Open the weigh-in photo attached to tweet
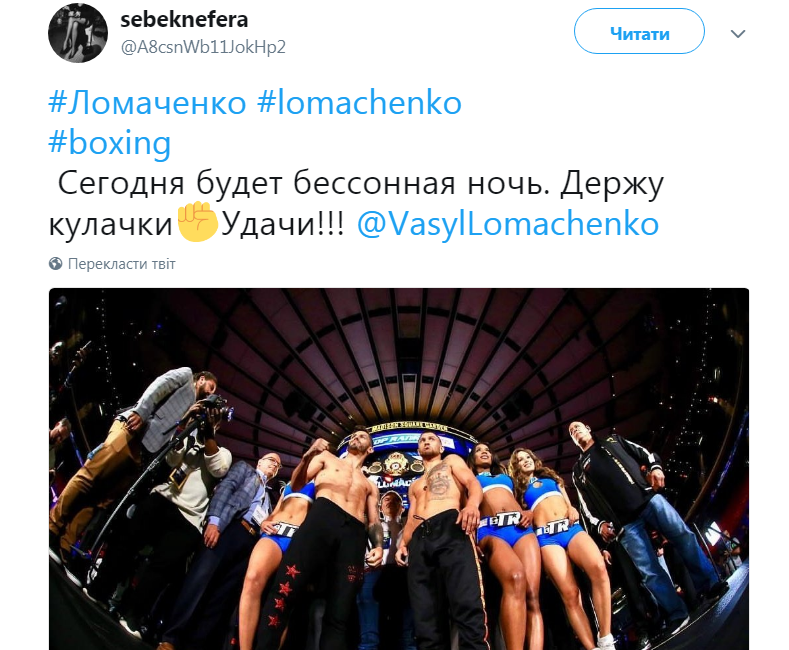The width and height of the screenshot is (789, 650). coord(399,469)
